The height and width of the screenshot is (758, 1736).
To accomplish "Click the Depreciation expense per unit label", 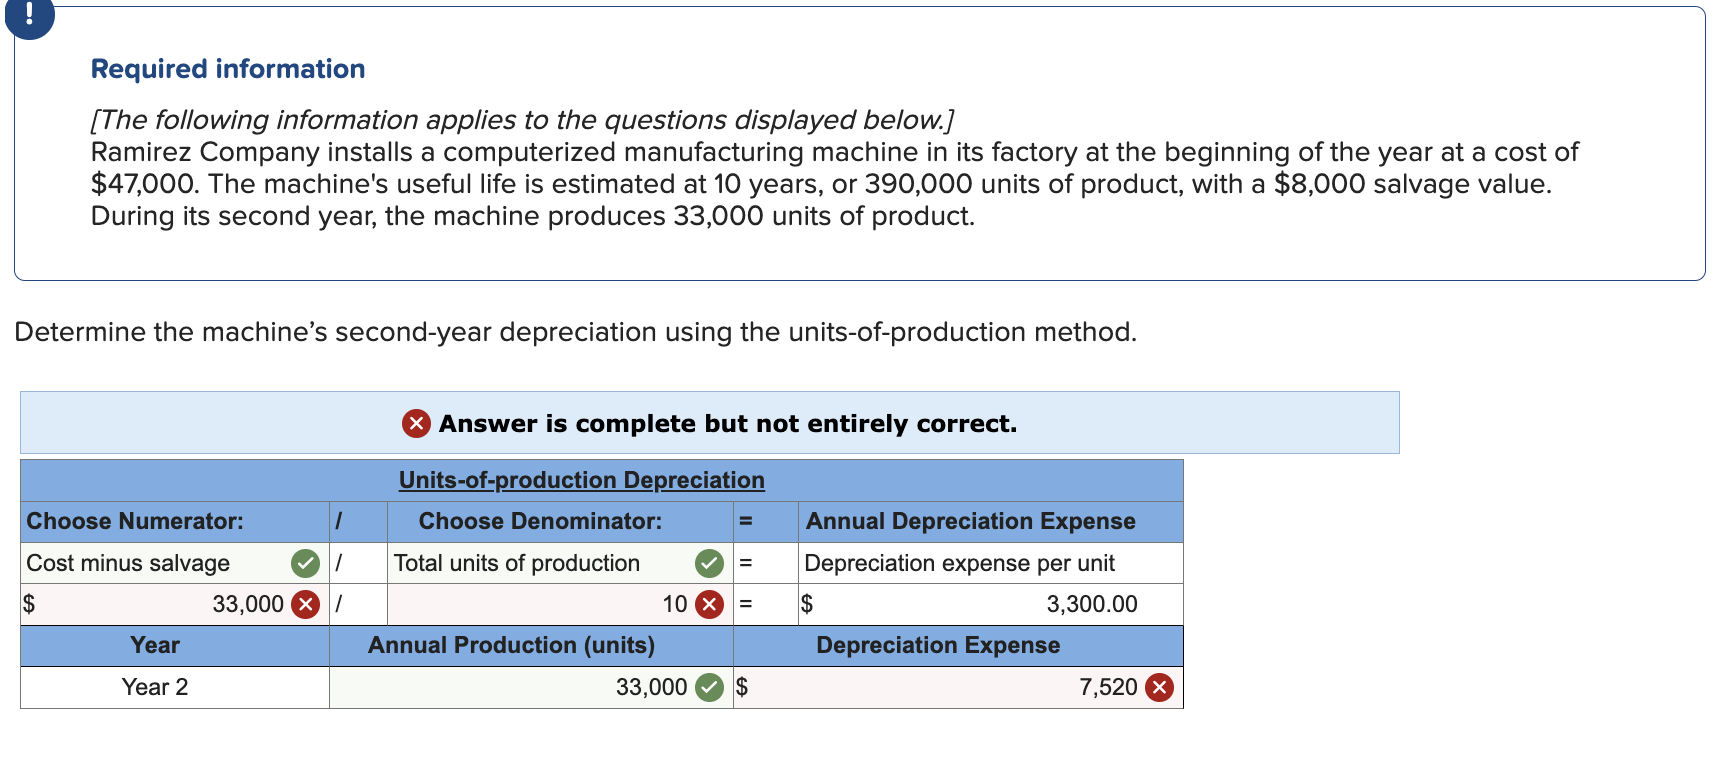I will tap(959, 563).
